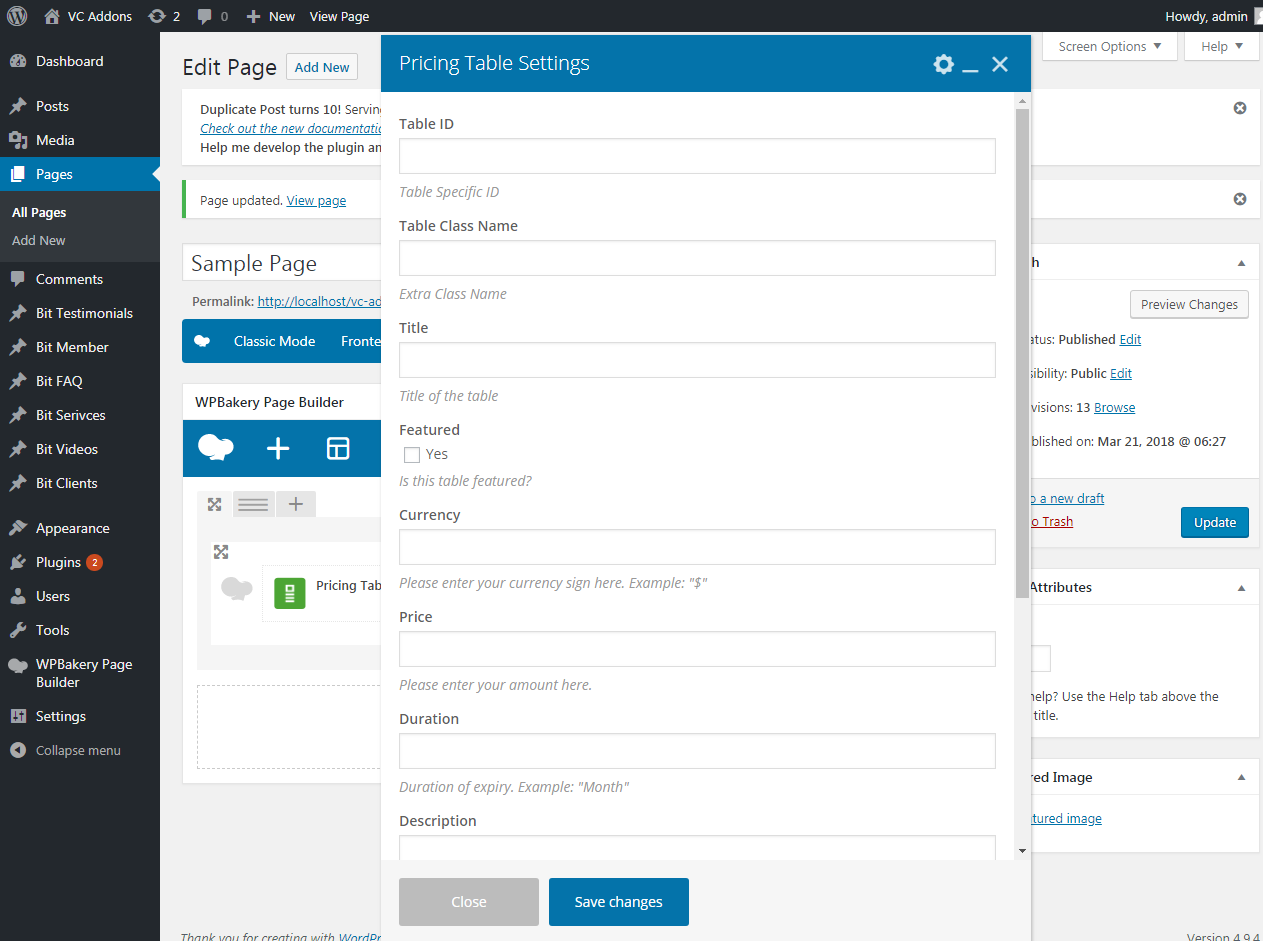This screenshot has height=941, width=1263.
Task: Dismiss the Duplicate Post notice
Action: [1240, 108]
